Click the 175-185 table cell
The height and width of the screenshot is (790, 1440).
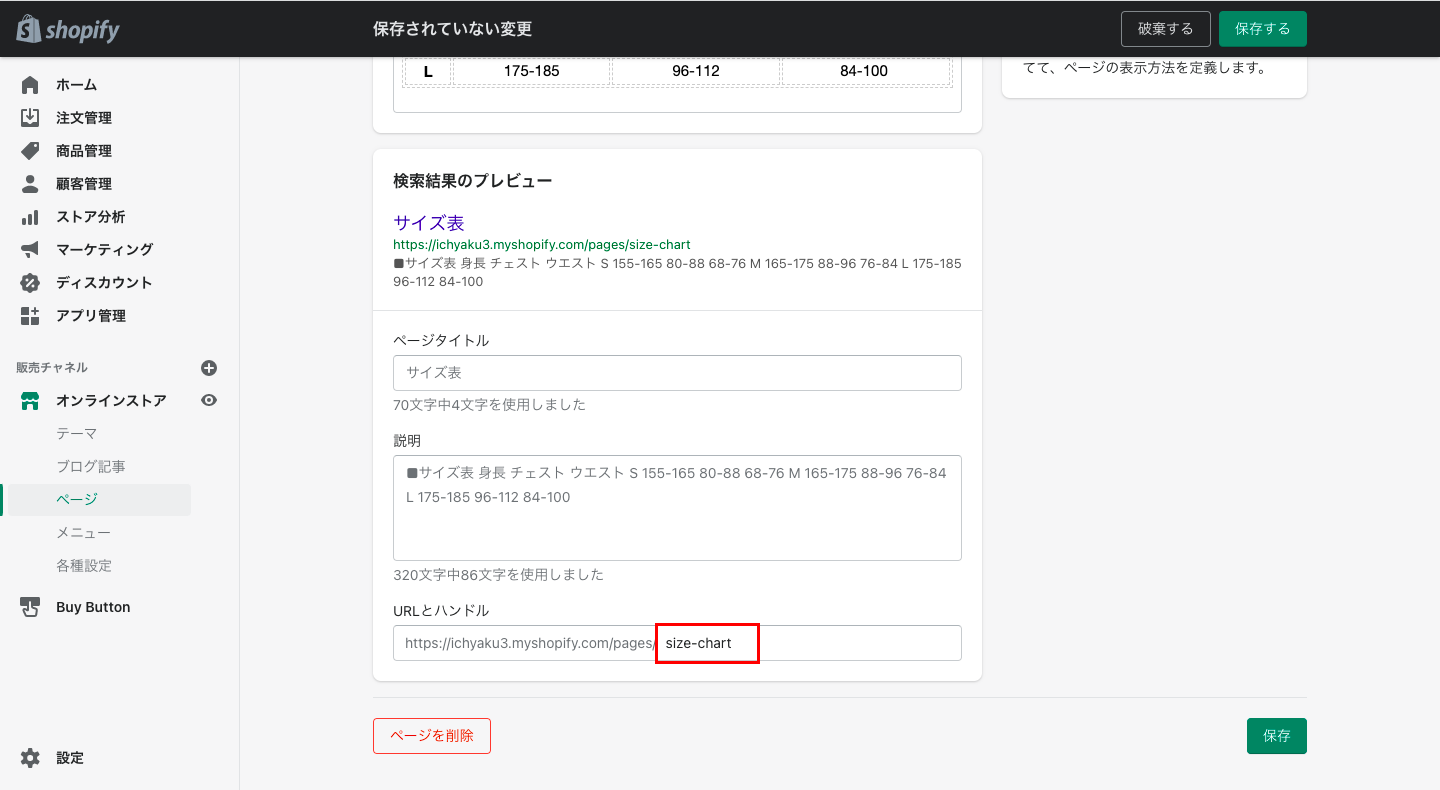pos(532,71)
